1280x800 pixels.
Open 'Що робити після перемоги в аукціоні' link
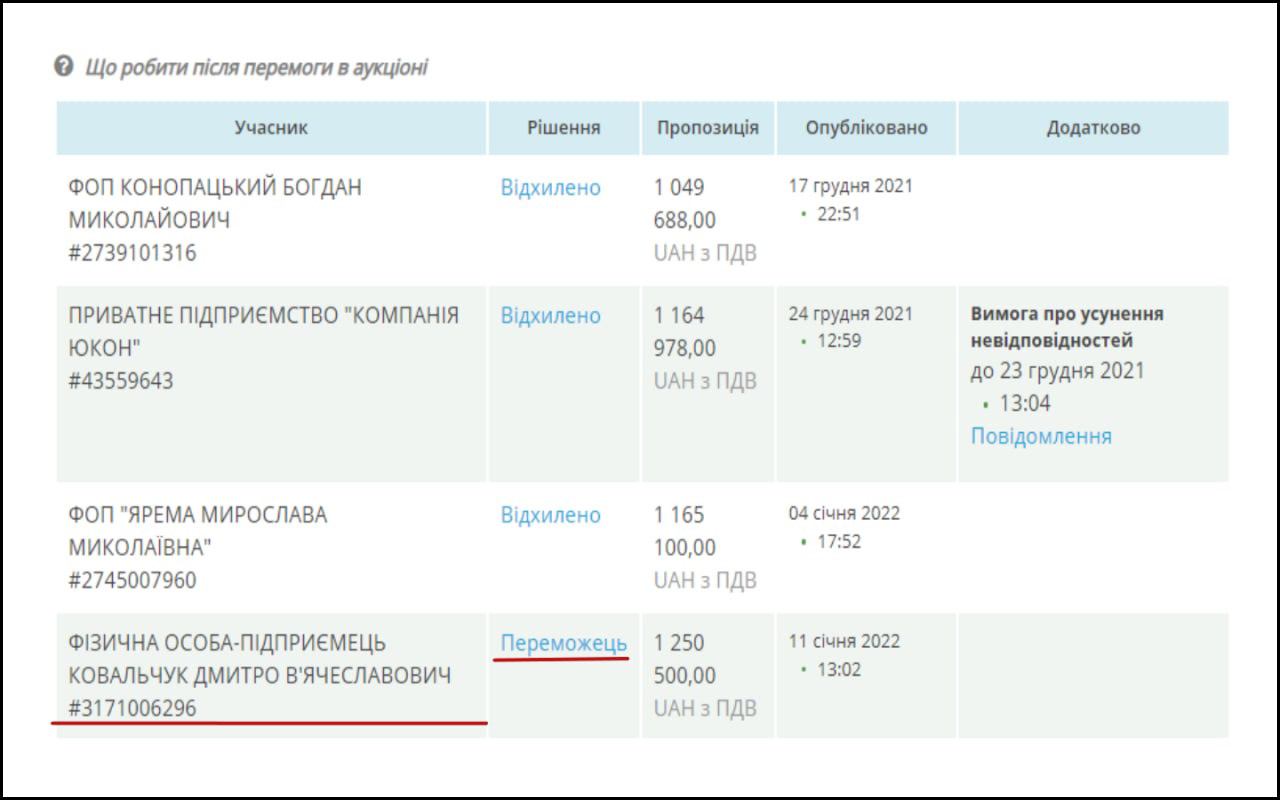(x=256, y=68)
